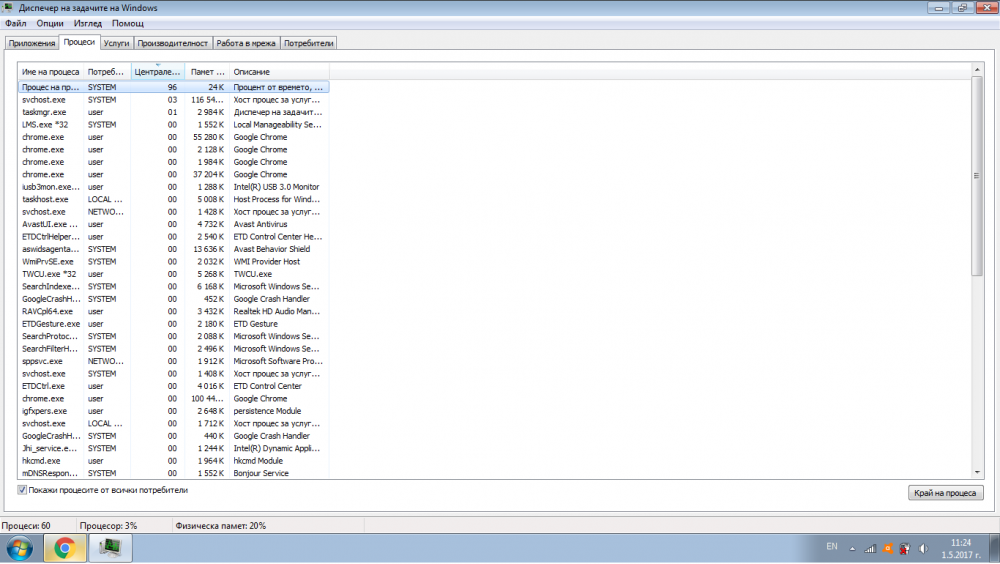Select the RAVCpl64.exe process row
The image size is (1000, 564).
click(173, 311)
